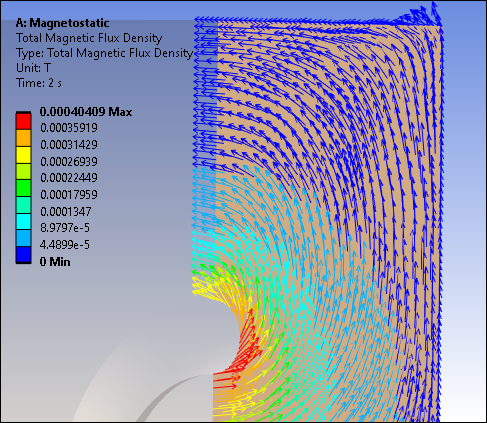Select the dark blue legend band
Viewport: 487px width, 423px height.
pos(23,255)
